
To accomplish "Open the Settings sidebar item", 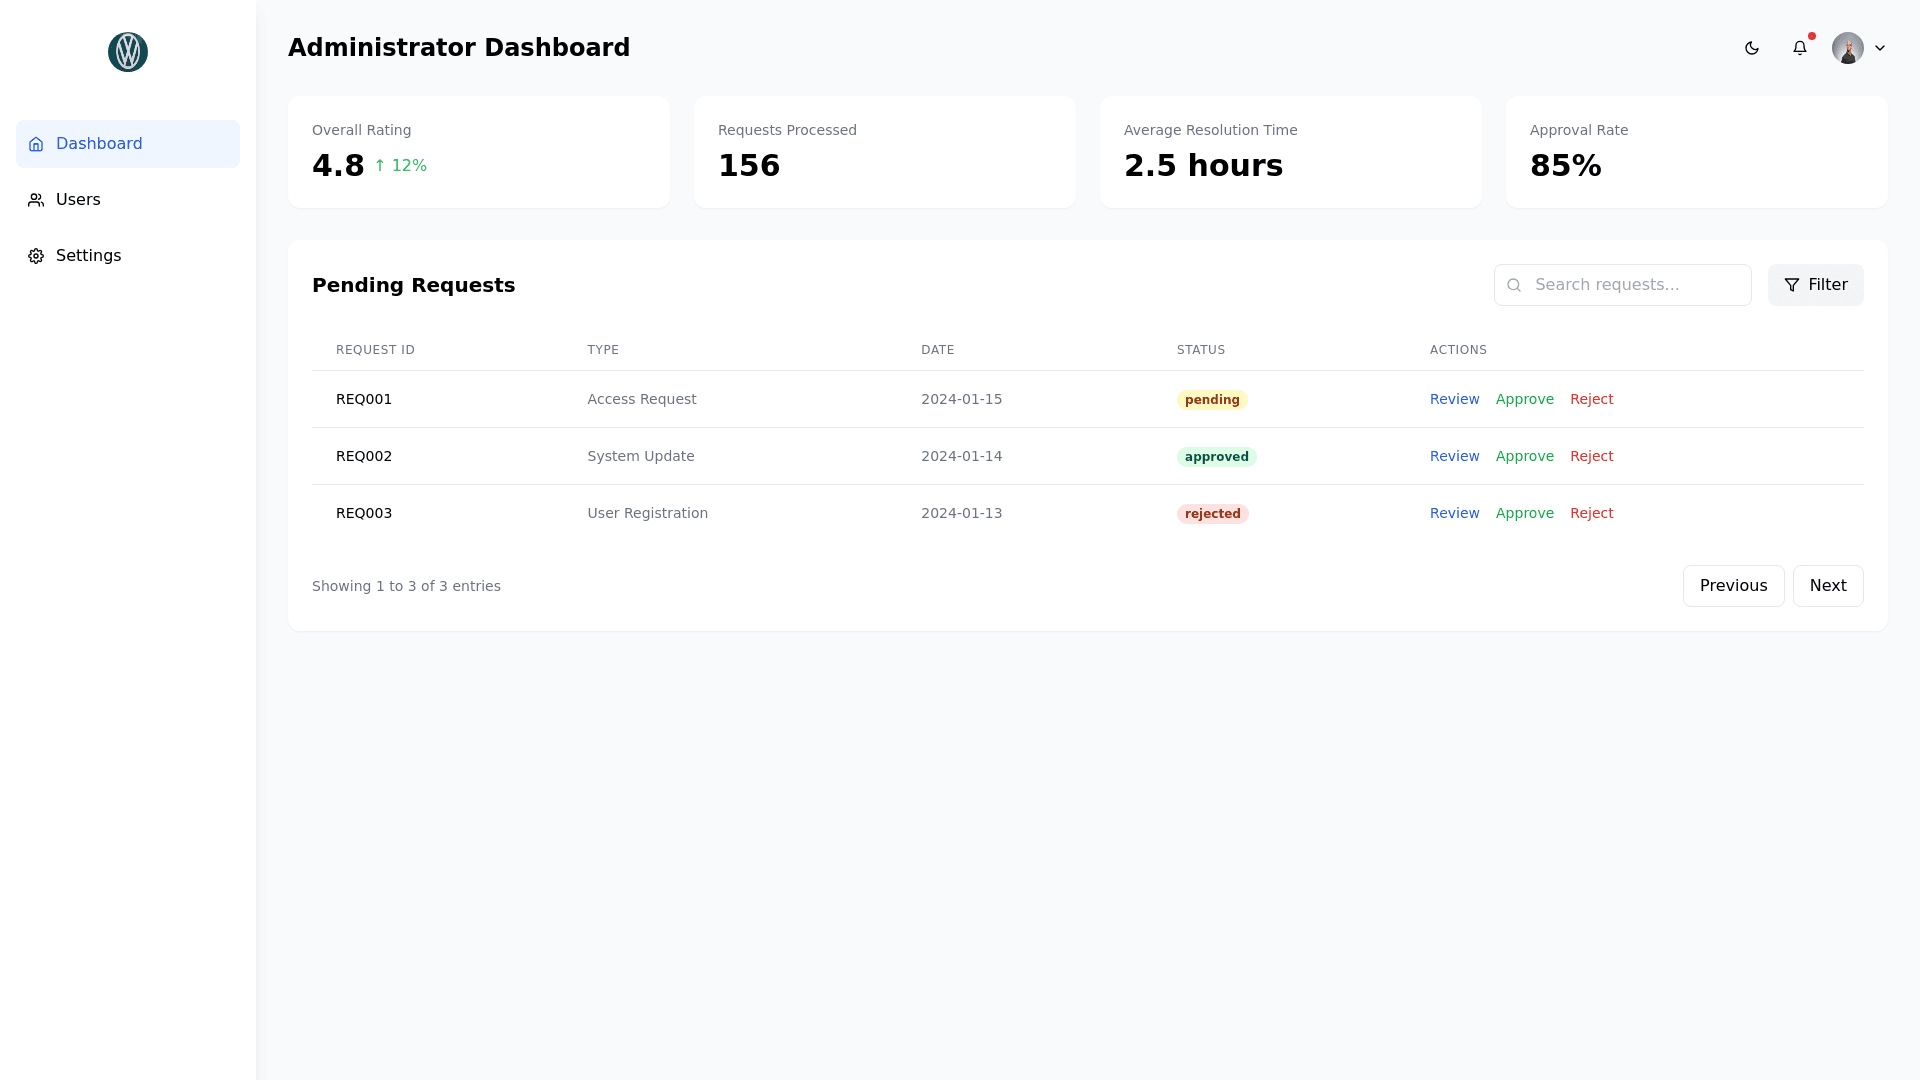I will 88,256.
